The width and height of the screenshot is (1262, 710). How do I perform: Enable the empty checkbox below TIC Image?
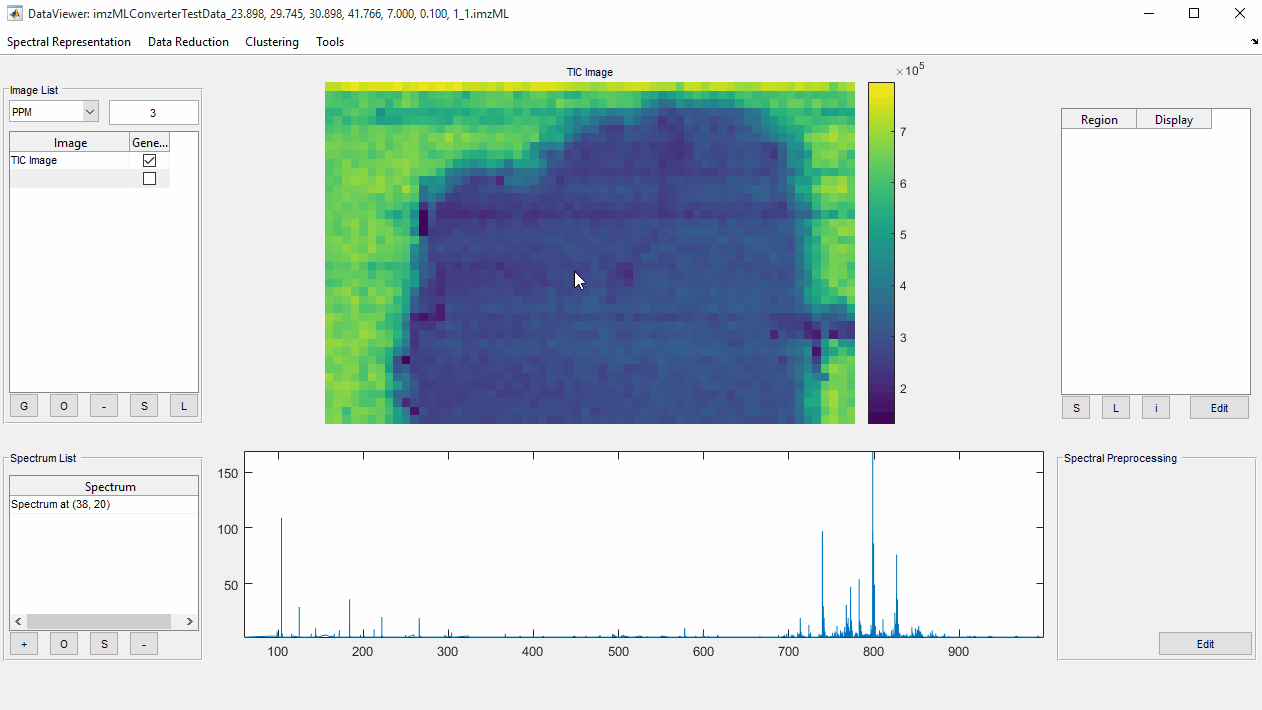(149, 177)
